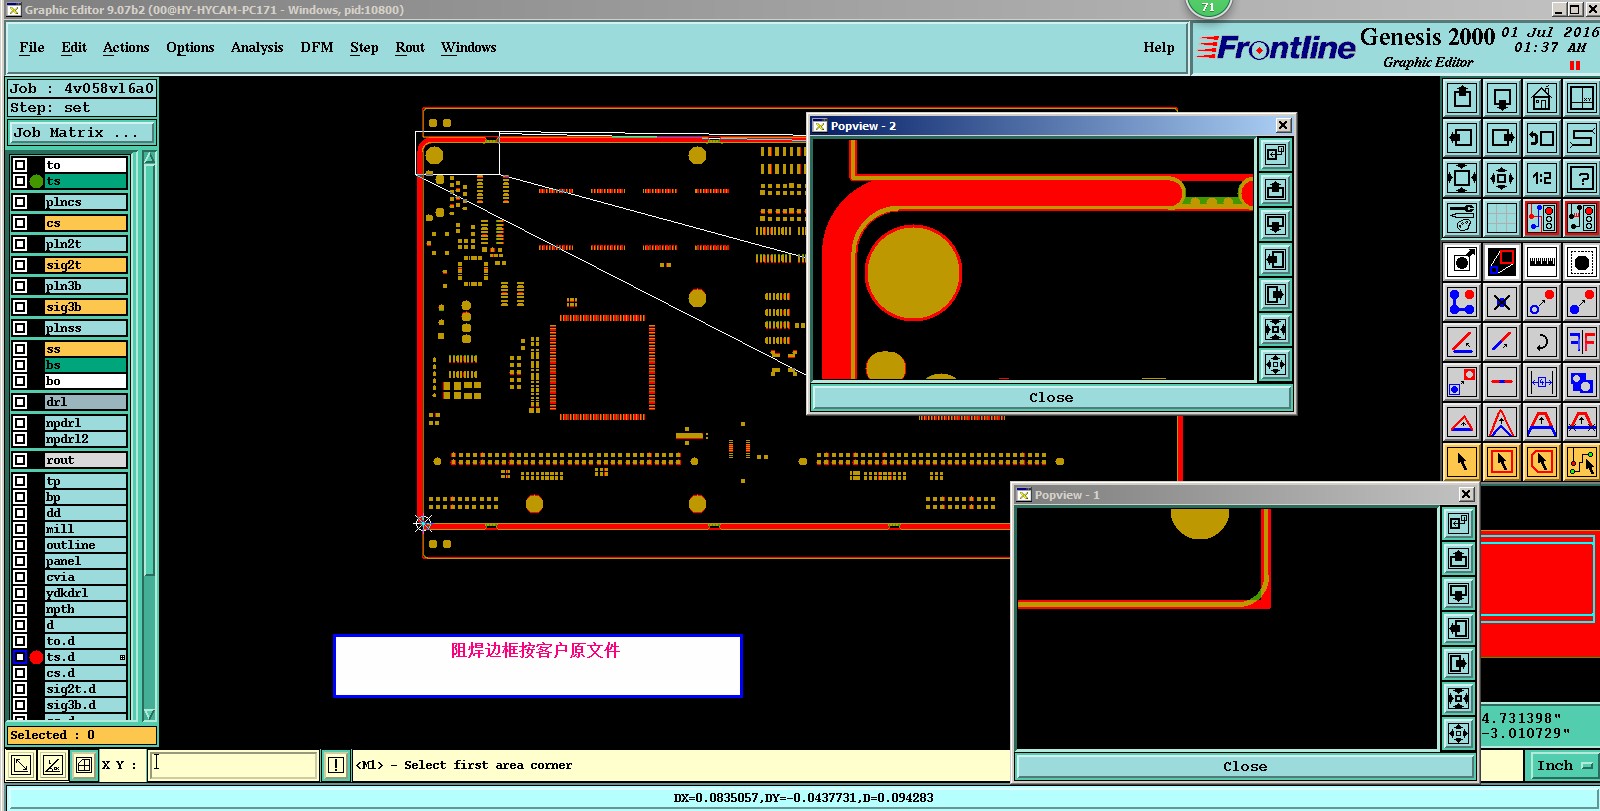1600x811 pixels.
Task: Select the pan down icon in main toolbar
Action: [x=1502, y=99]
